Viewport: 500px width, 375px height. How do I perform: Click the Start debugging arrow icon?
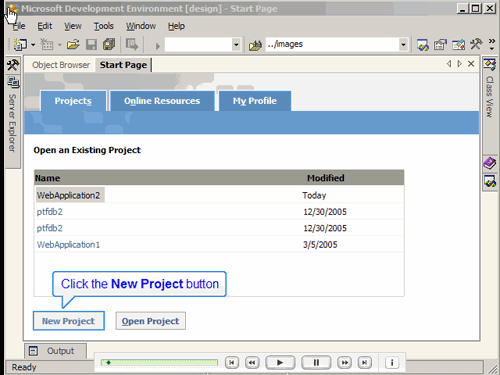tap(158, 45)
